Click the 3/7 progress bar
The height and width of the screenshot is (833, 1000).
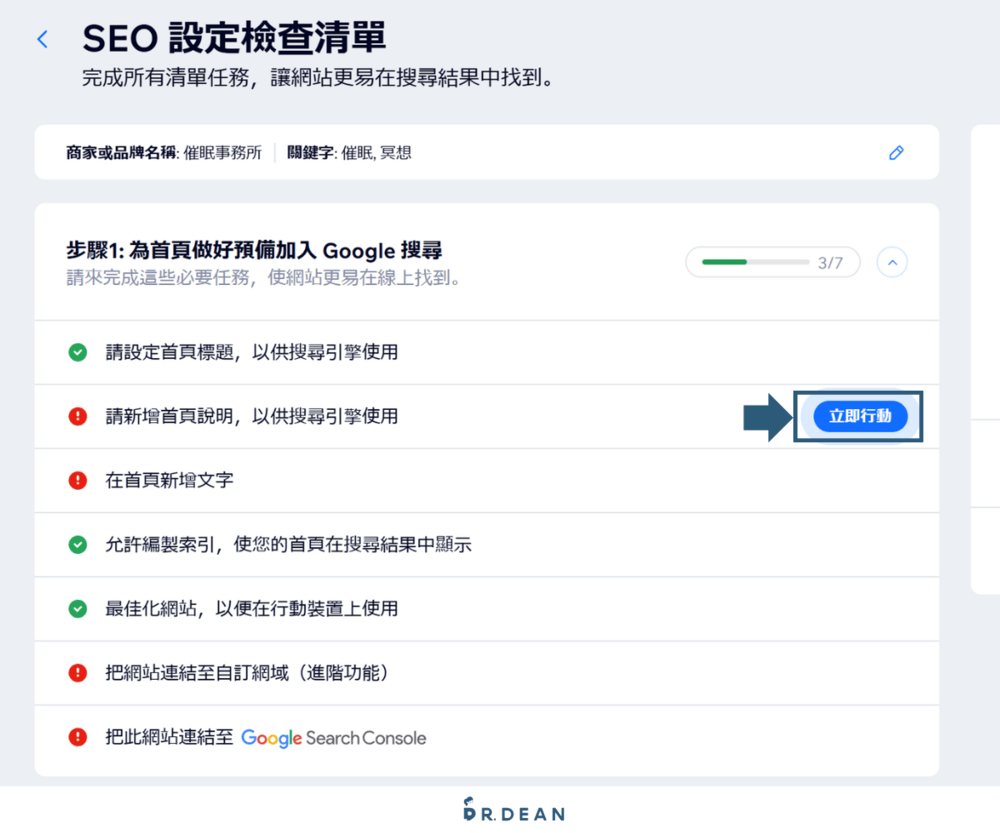pos(772,261)
